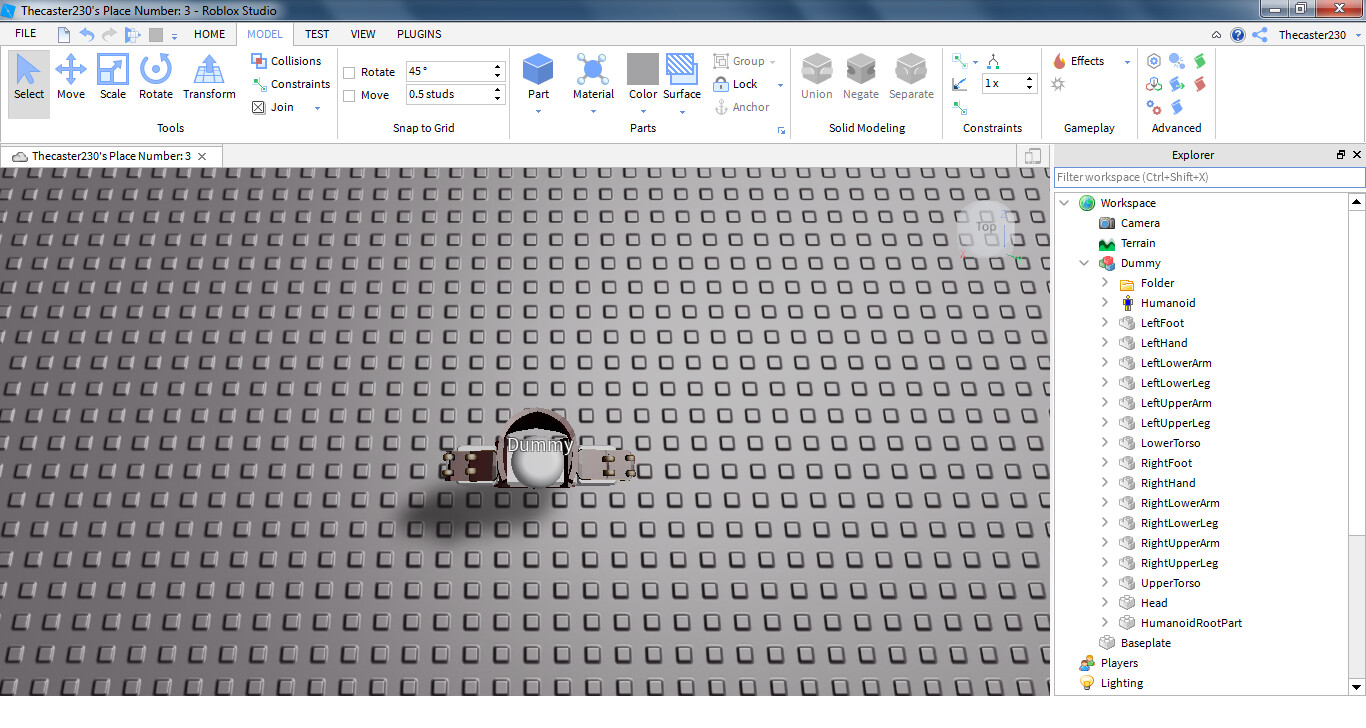Switch to the HOME ribbon tab

209,34
